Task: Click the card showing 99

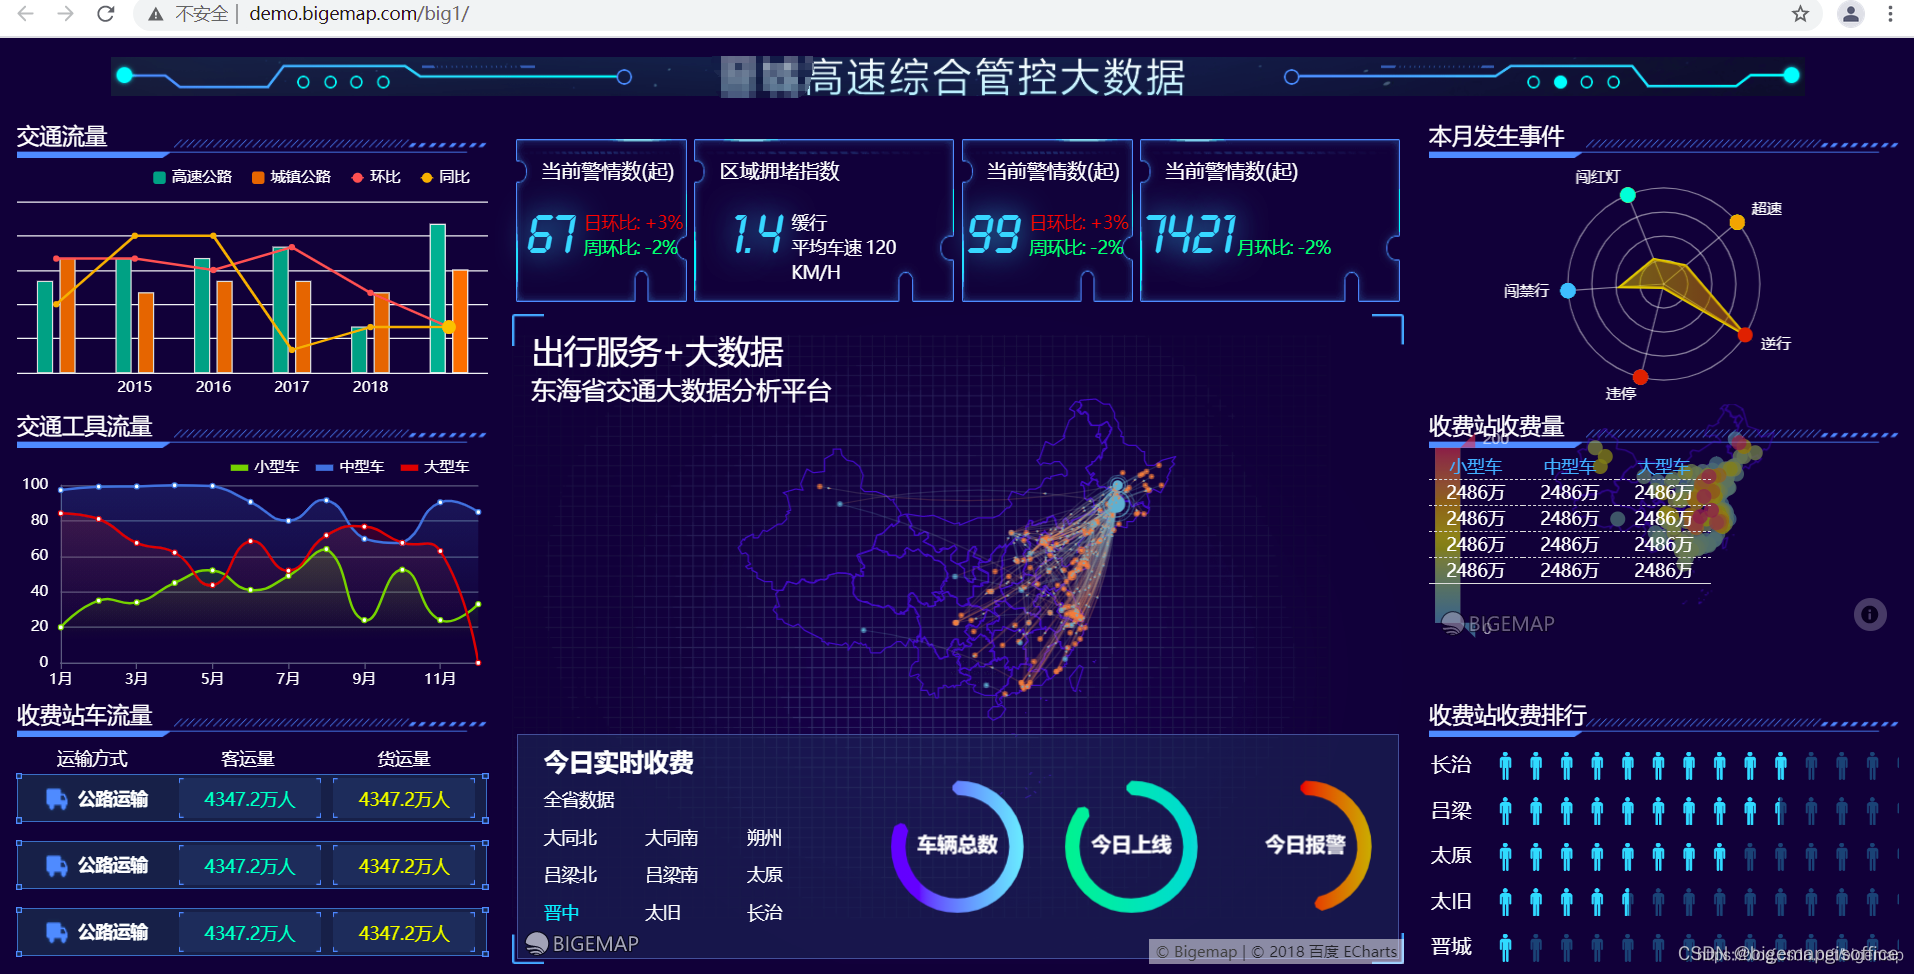Action: pos(1047,220)
